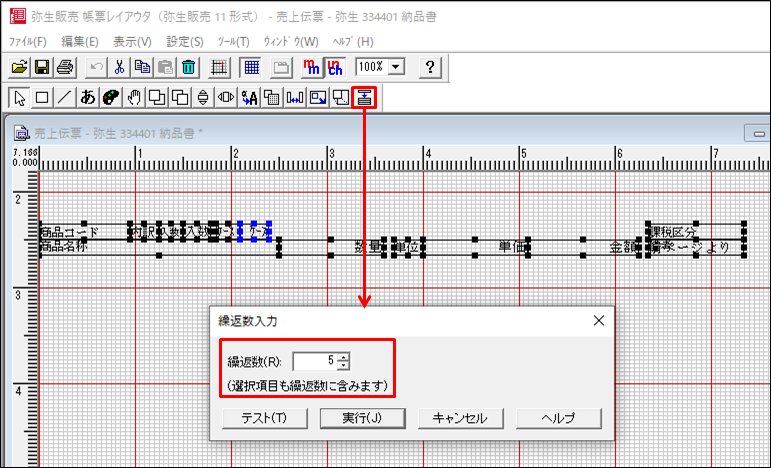Click the grid settings icon with red marker
Screen dimensions: 771x468
coord(219,67)
